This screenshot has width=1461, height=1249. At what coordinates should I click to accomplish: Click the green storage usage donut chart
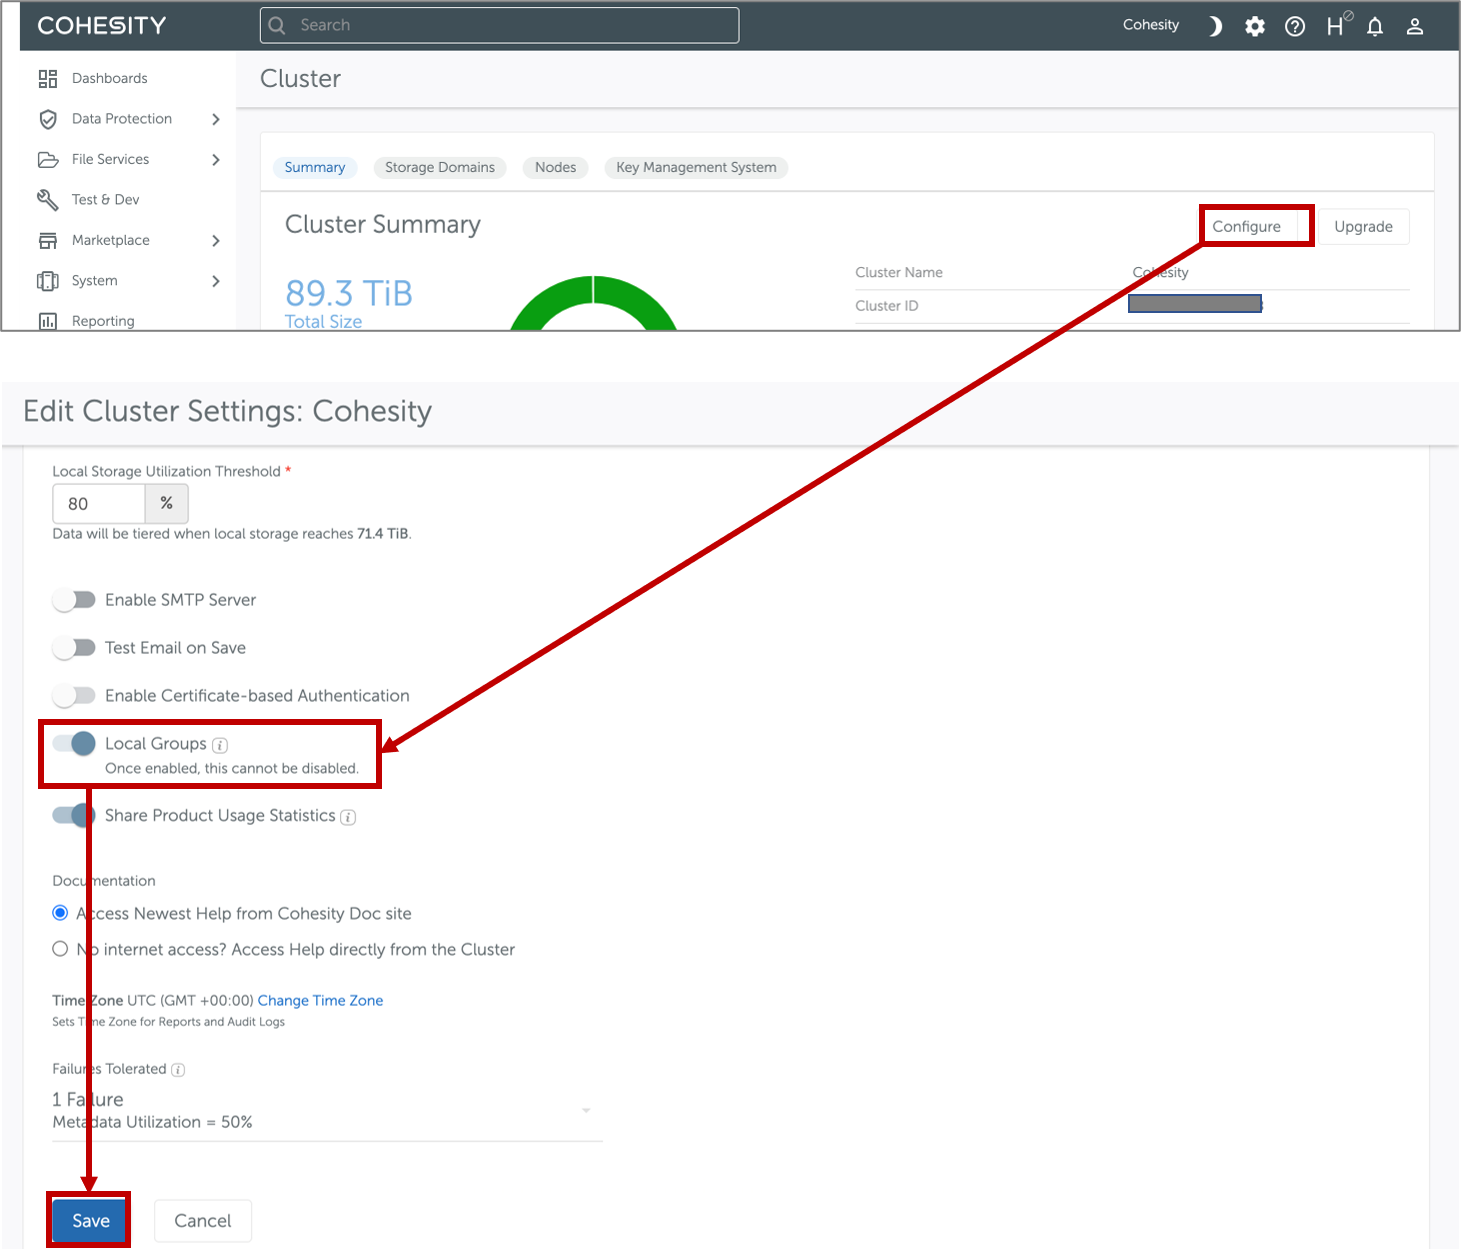pos(594,302)
